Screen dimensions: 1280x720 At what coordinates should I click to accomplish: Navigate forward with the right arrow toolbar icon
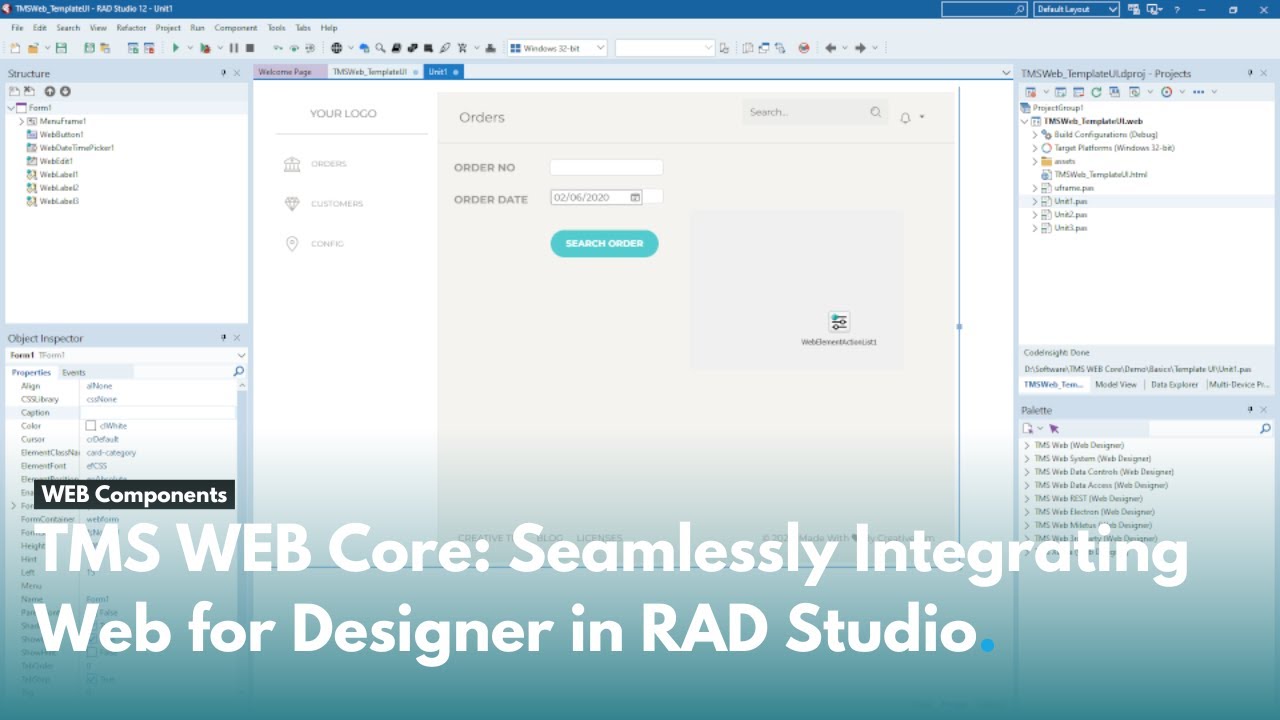click(861, 48)
